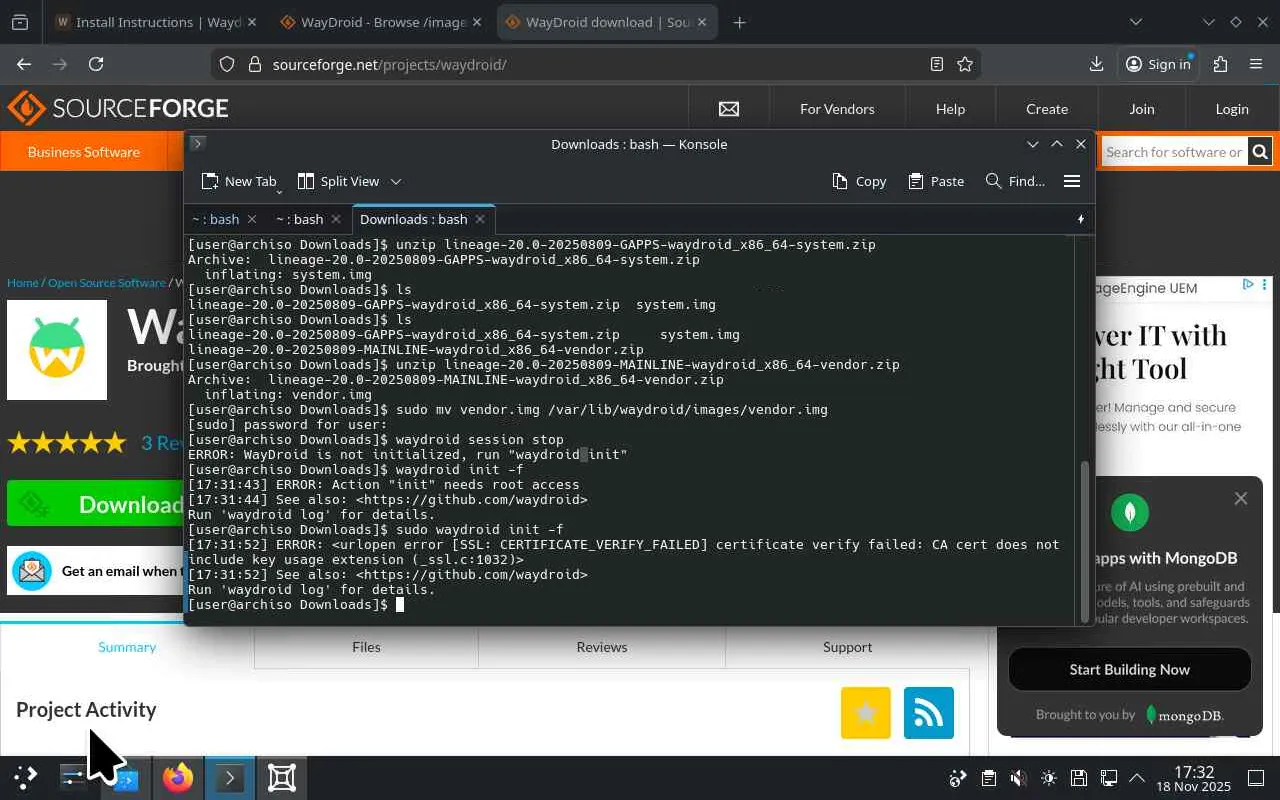Click the SourceForge search magnifier button
Screen dimensions: 1280x800
(1260, 152)
